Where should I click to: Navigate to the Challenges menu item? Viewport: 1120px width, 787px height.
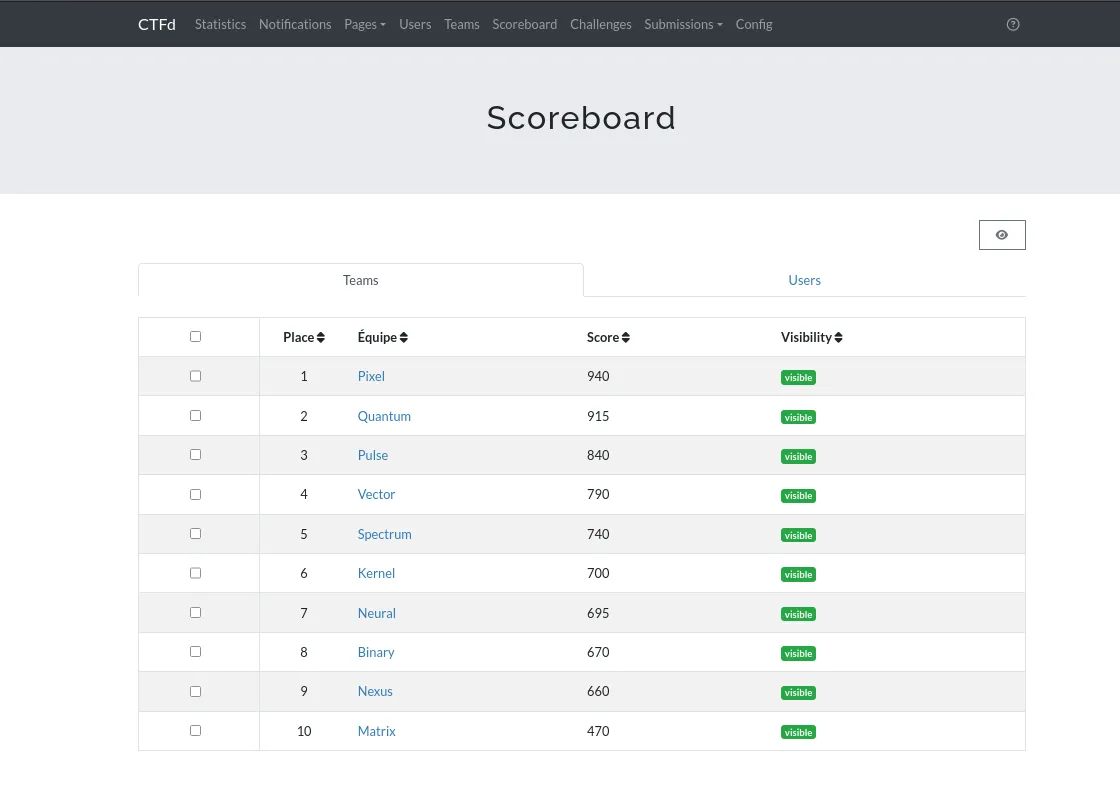coord(601,24)
